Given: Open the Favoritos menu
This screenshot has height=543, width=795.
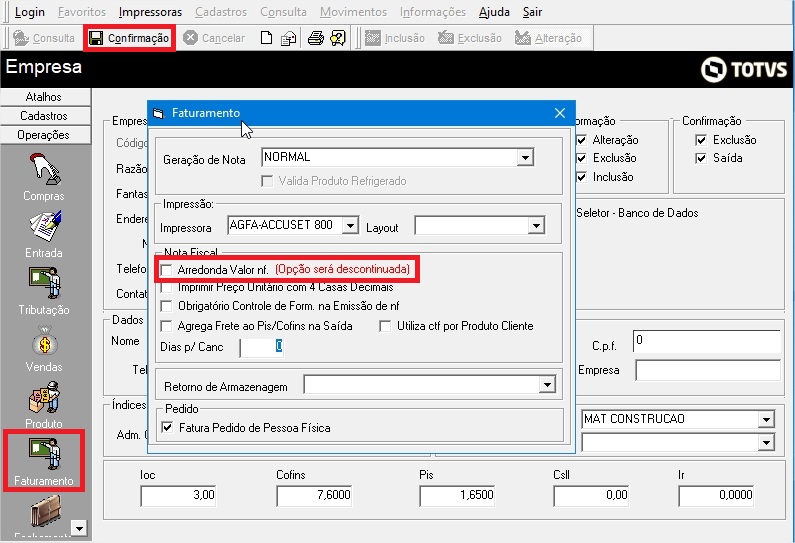Looking at the screenshot, I should 82,12.
